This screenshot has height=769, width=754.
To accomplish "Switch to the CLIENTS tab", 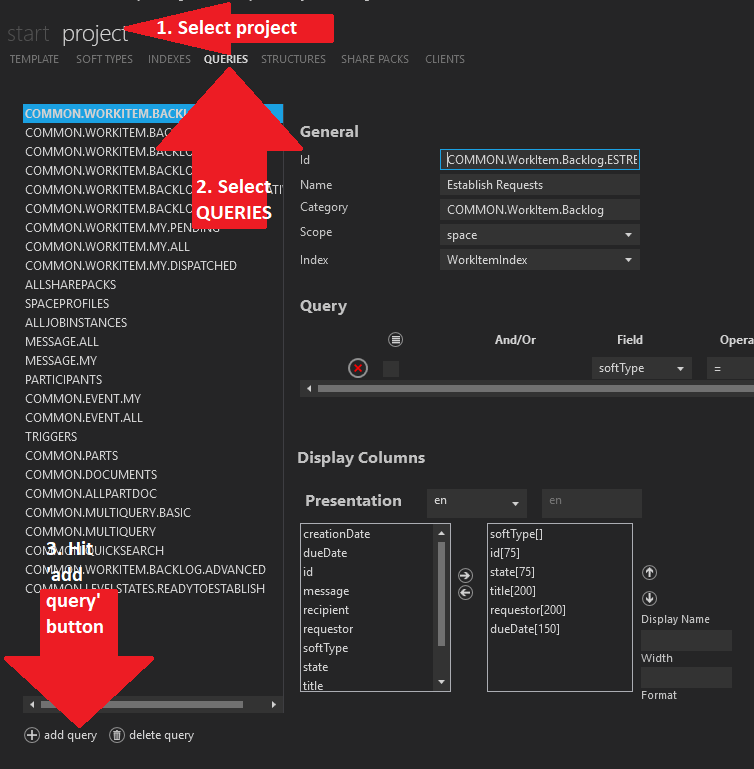I will pyautogui.click(x=444, y=59).
